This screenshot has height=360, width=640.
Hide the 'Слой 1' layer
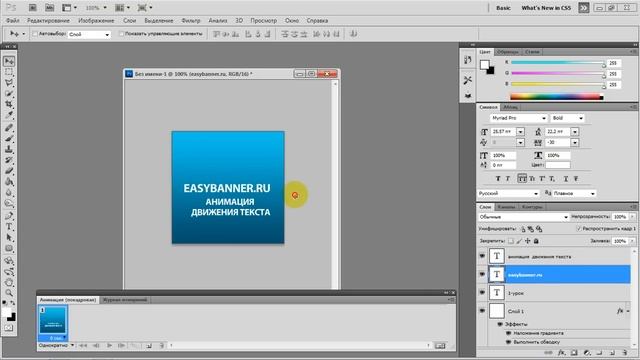(482, 311)
